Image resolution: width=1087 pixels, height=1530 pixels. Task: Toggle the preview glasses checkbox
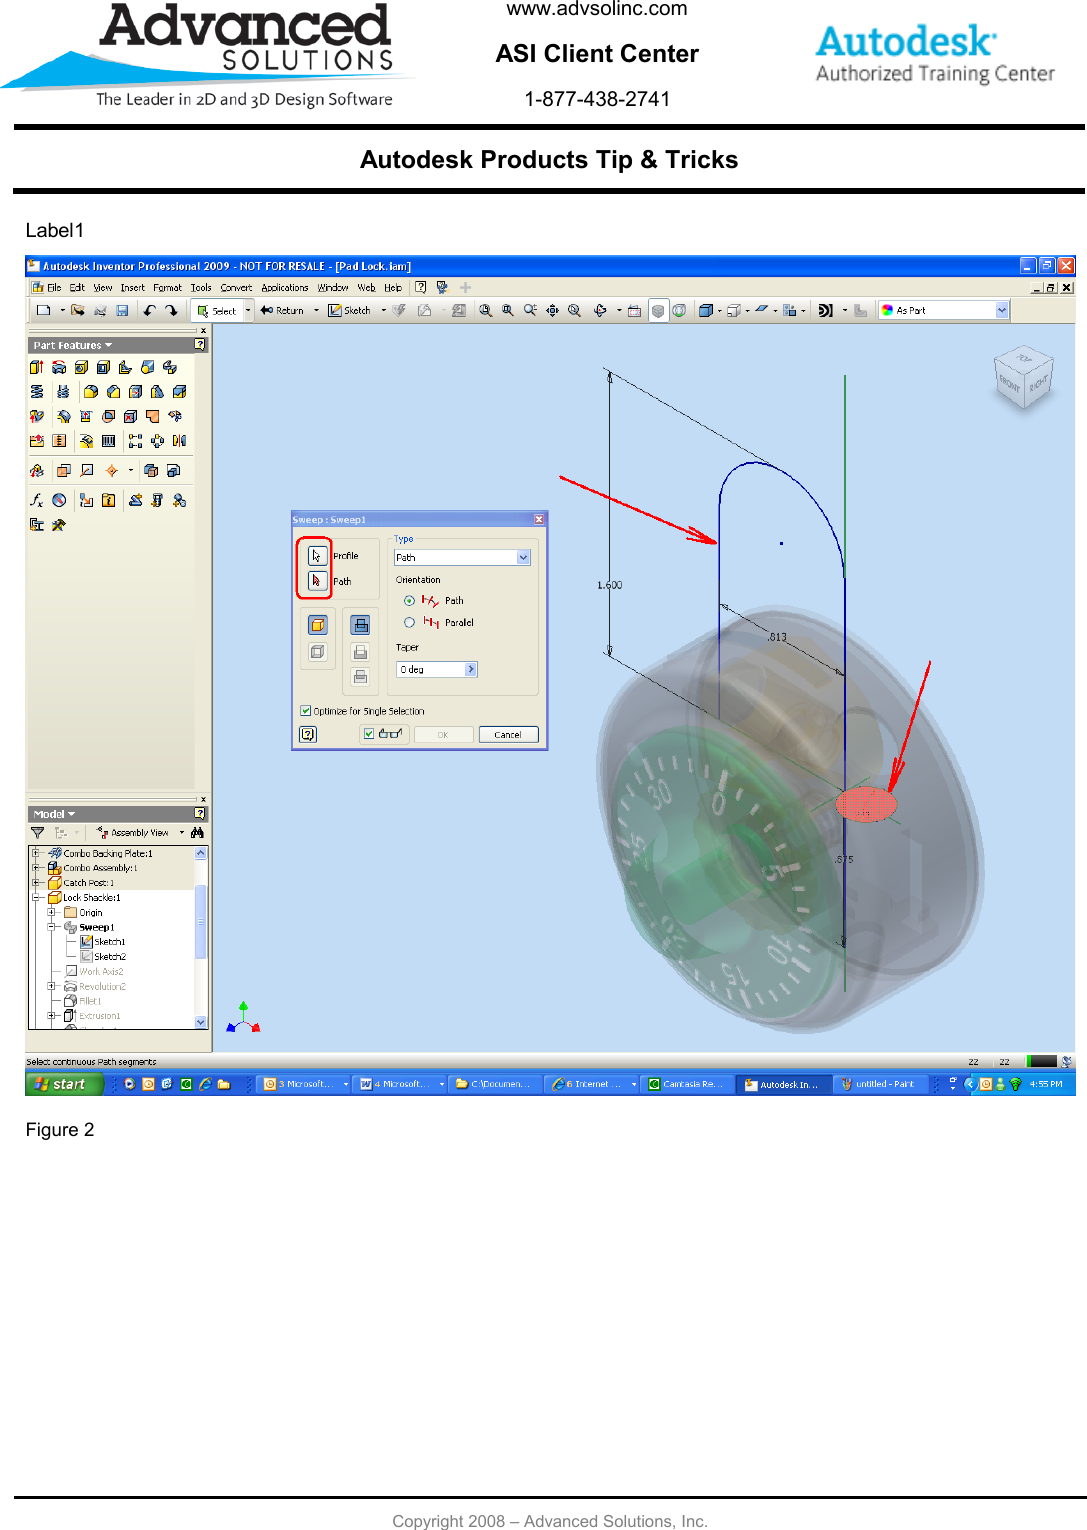369,734
